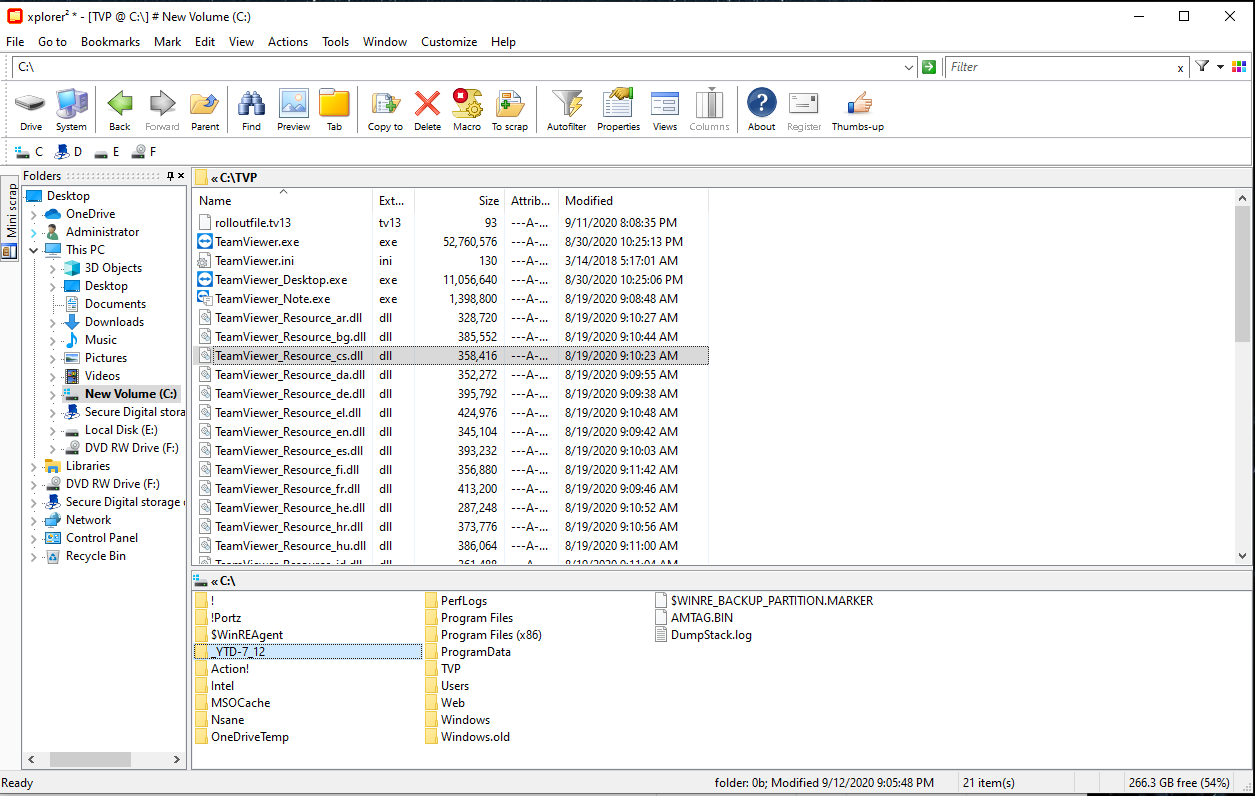Viewport: 1255px width, 796px height.
Task: Open the Bookmarks menu
Action: 110,42
